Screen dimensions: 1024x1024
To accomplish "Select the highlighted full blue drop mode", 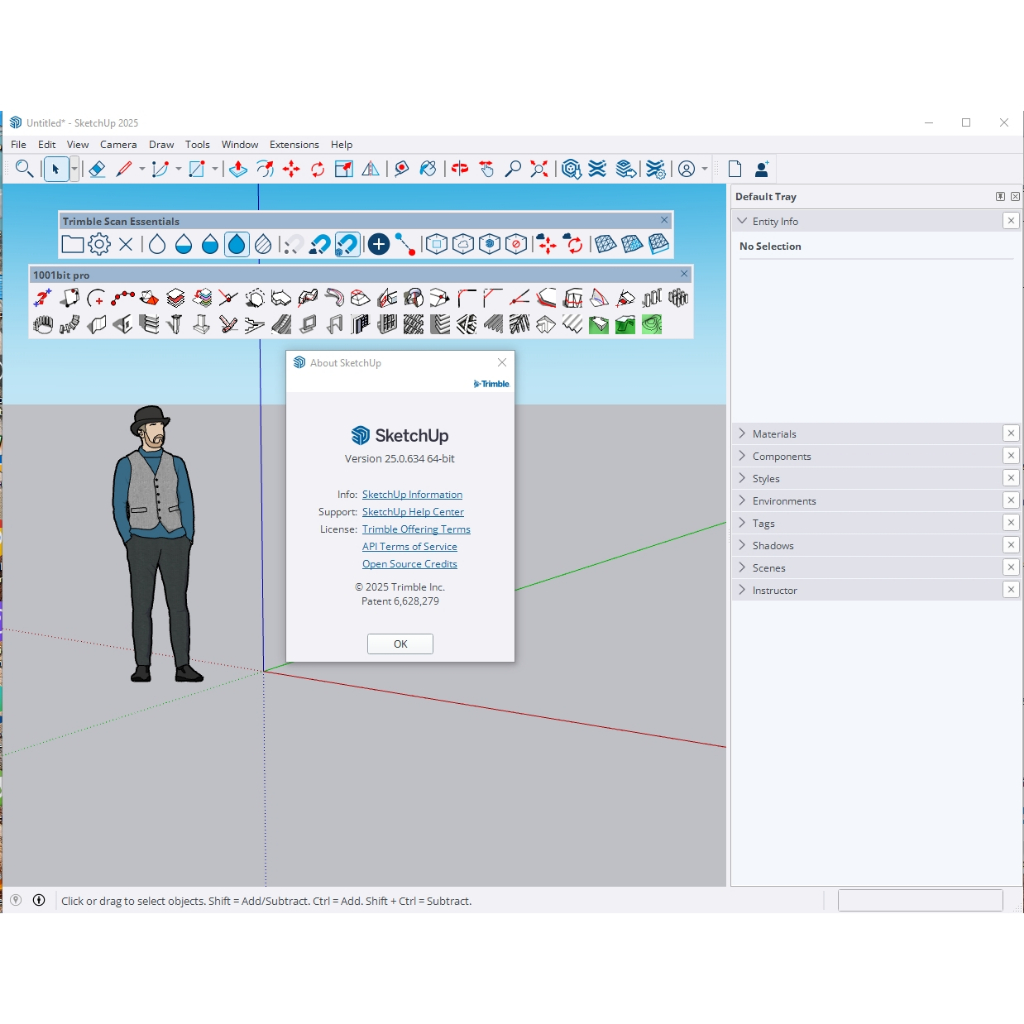I will (236, 244).
